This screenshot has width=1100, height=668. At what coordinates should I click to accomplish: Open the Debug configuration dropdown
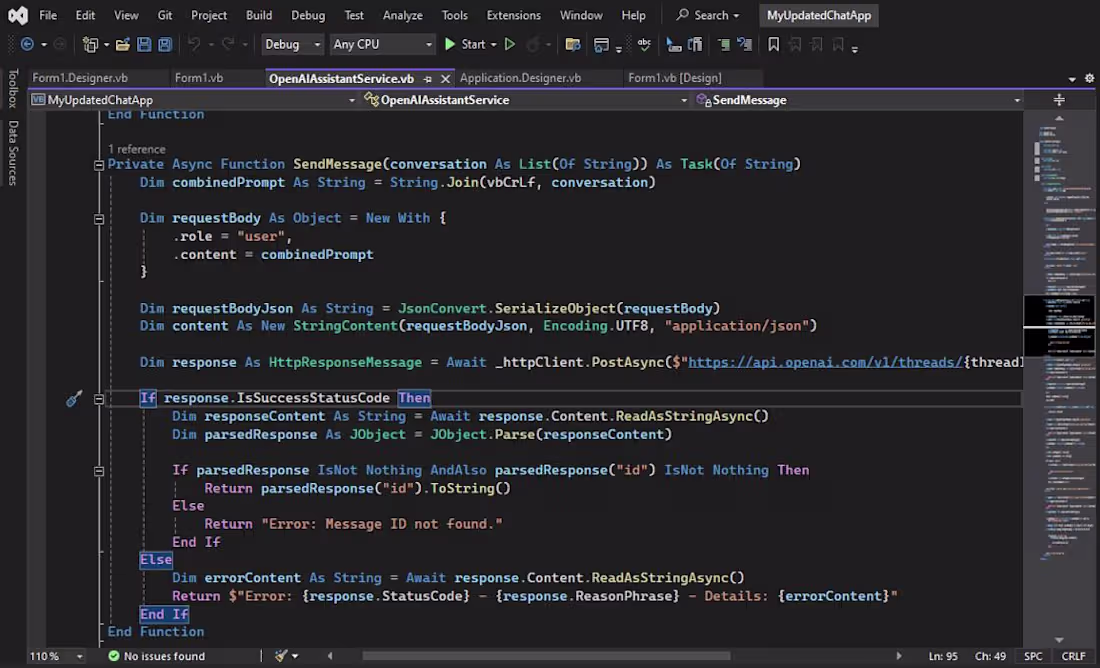click(x=293, y=44)
